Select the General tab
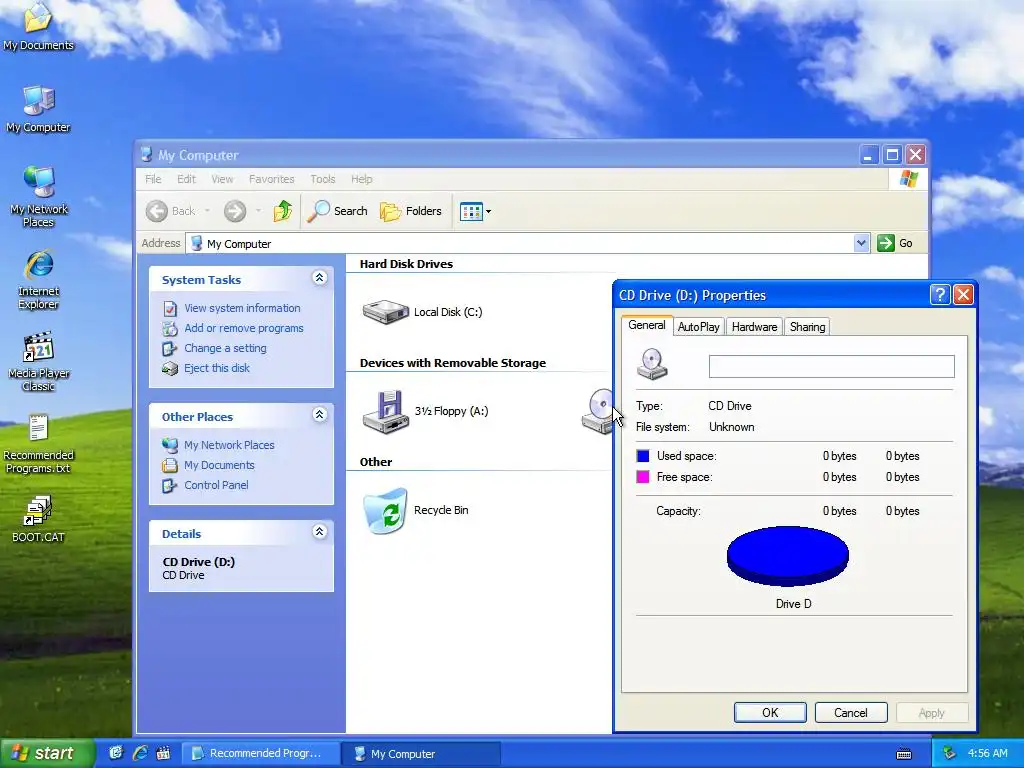Screen dimensions: 1024x768 point(647,325)
